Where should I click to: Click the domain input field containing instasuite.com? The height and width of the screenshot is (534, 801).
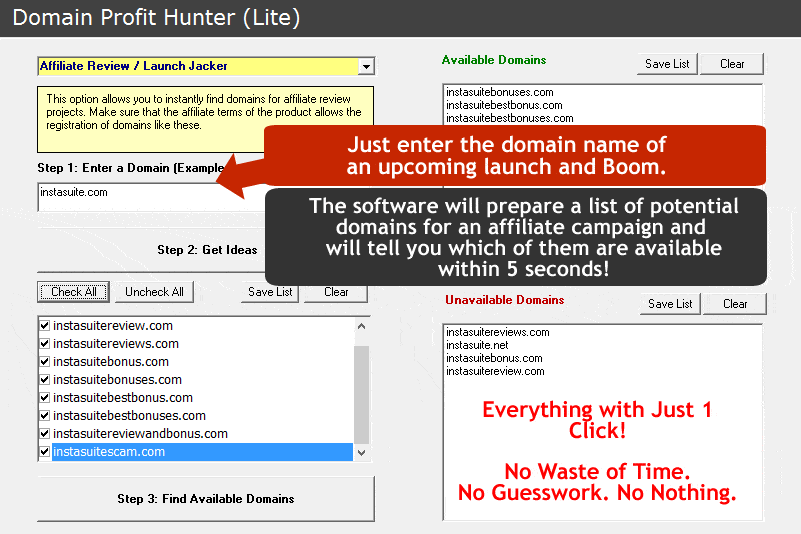151,197
